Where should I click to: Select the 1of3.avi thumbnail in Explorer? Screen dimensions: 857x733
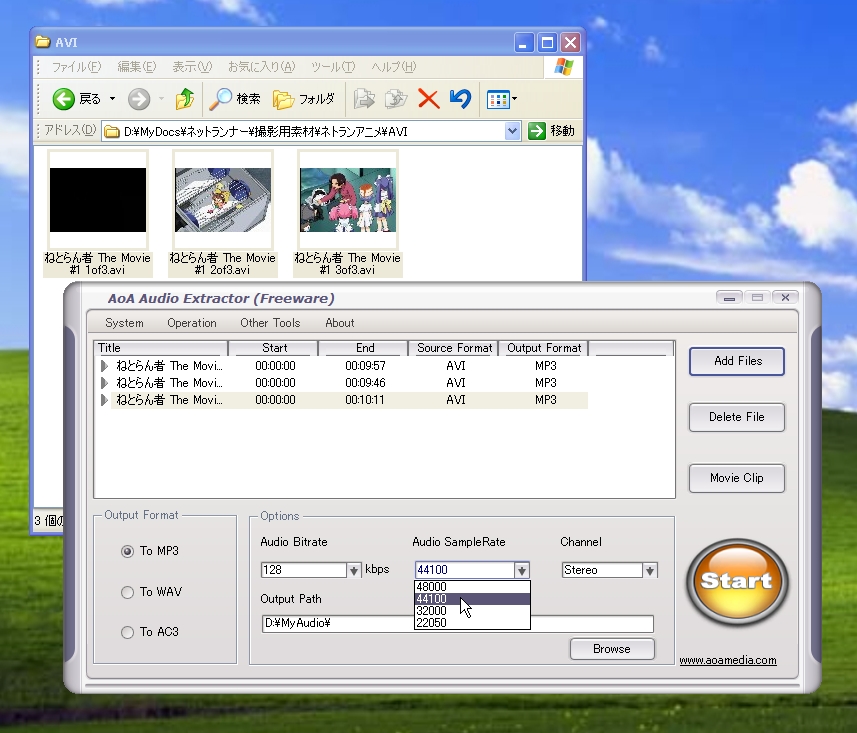(98, 200)
